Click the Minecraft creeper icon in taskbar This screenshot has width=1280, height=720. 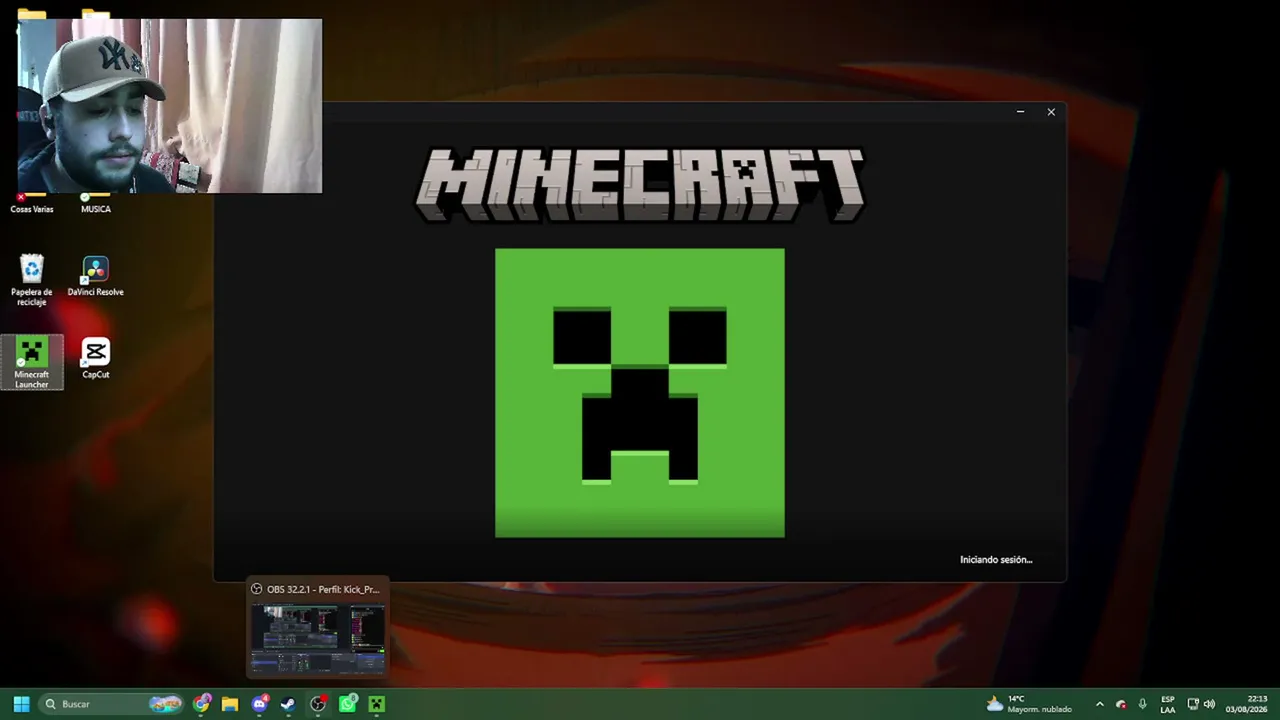pyautogui.click(x=376, y=704)
